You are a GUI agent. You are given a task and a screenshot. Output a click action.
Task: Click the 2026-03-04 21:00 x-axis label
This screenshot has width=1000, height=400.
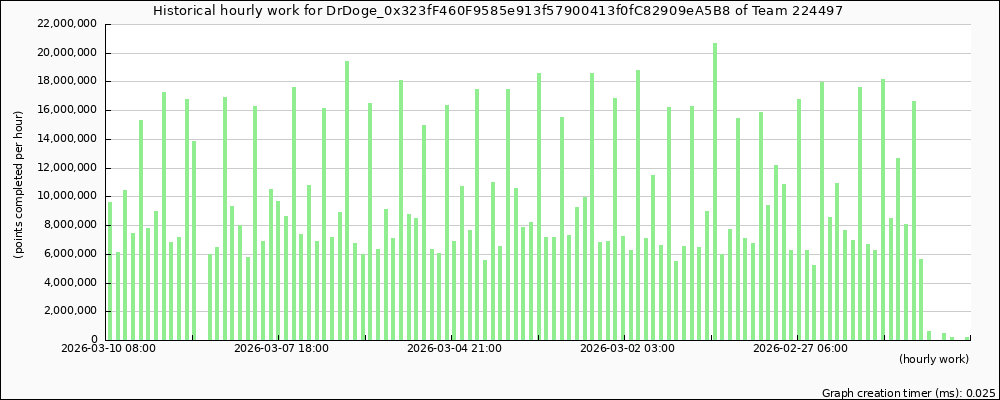click(x=455, y=348)
